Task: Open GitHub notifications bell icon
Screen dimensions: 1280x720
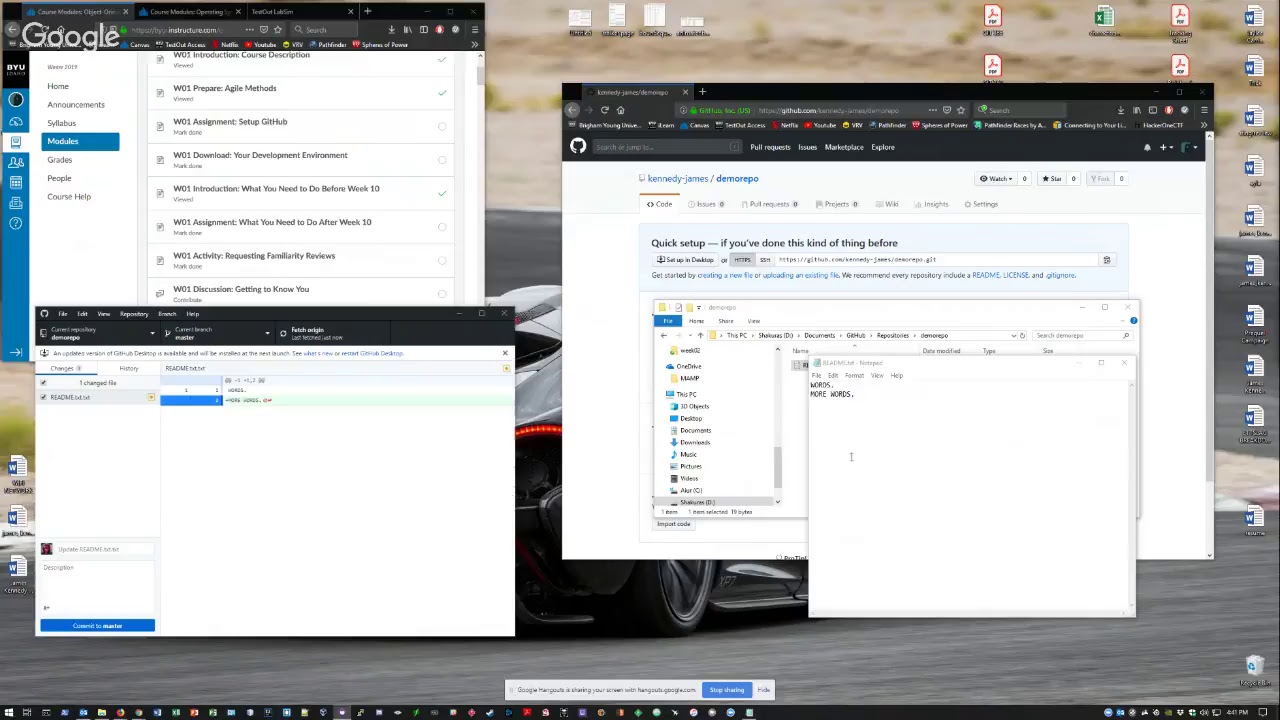Action: 1147,147
